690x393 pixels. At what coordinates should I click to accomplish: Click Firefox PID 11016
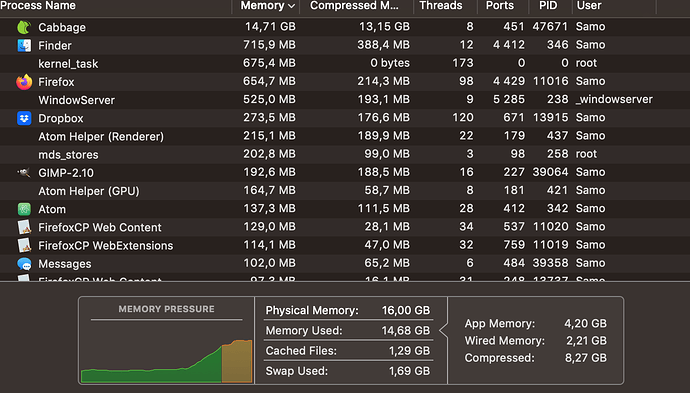click(x=551, y=81)
